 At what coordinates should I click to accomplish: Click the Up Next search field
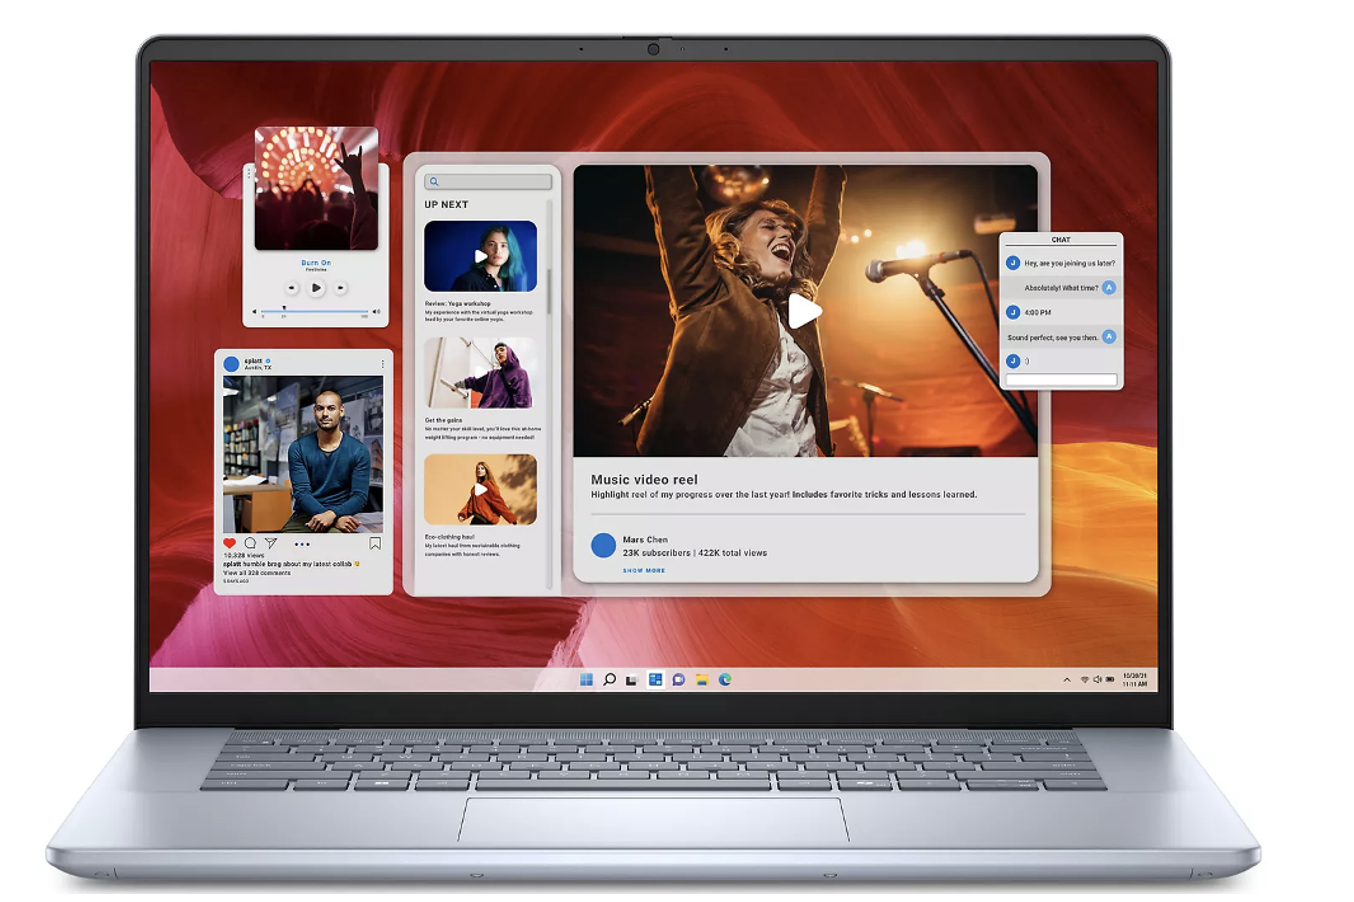(488, 182)
